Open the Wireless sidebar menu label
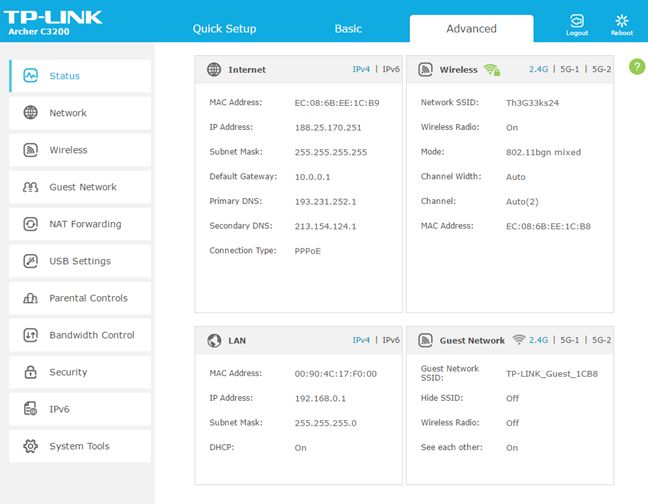Image resolution: width=648 pixels, height=504 pixels. click(68, 150)
